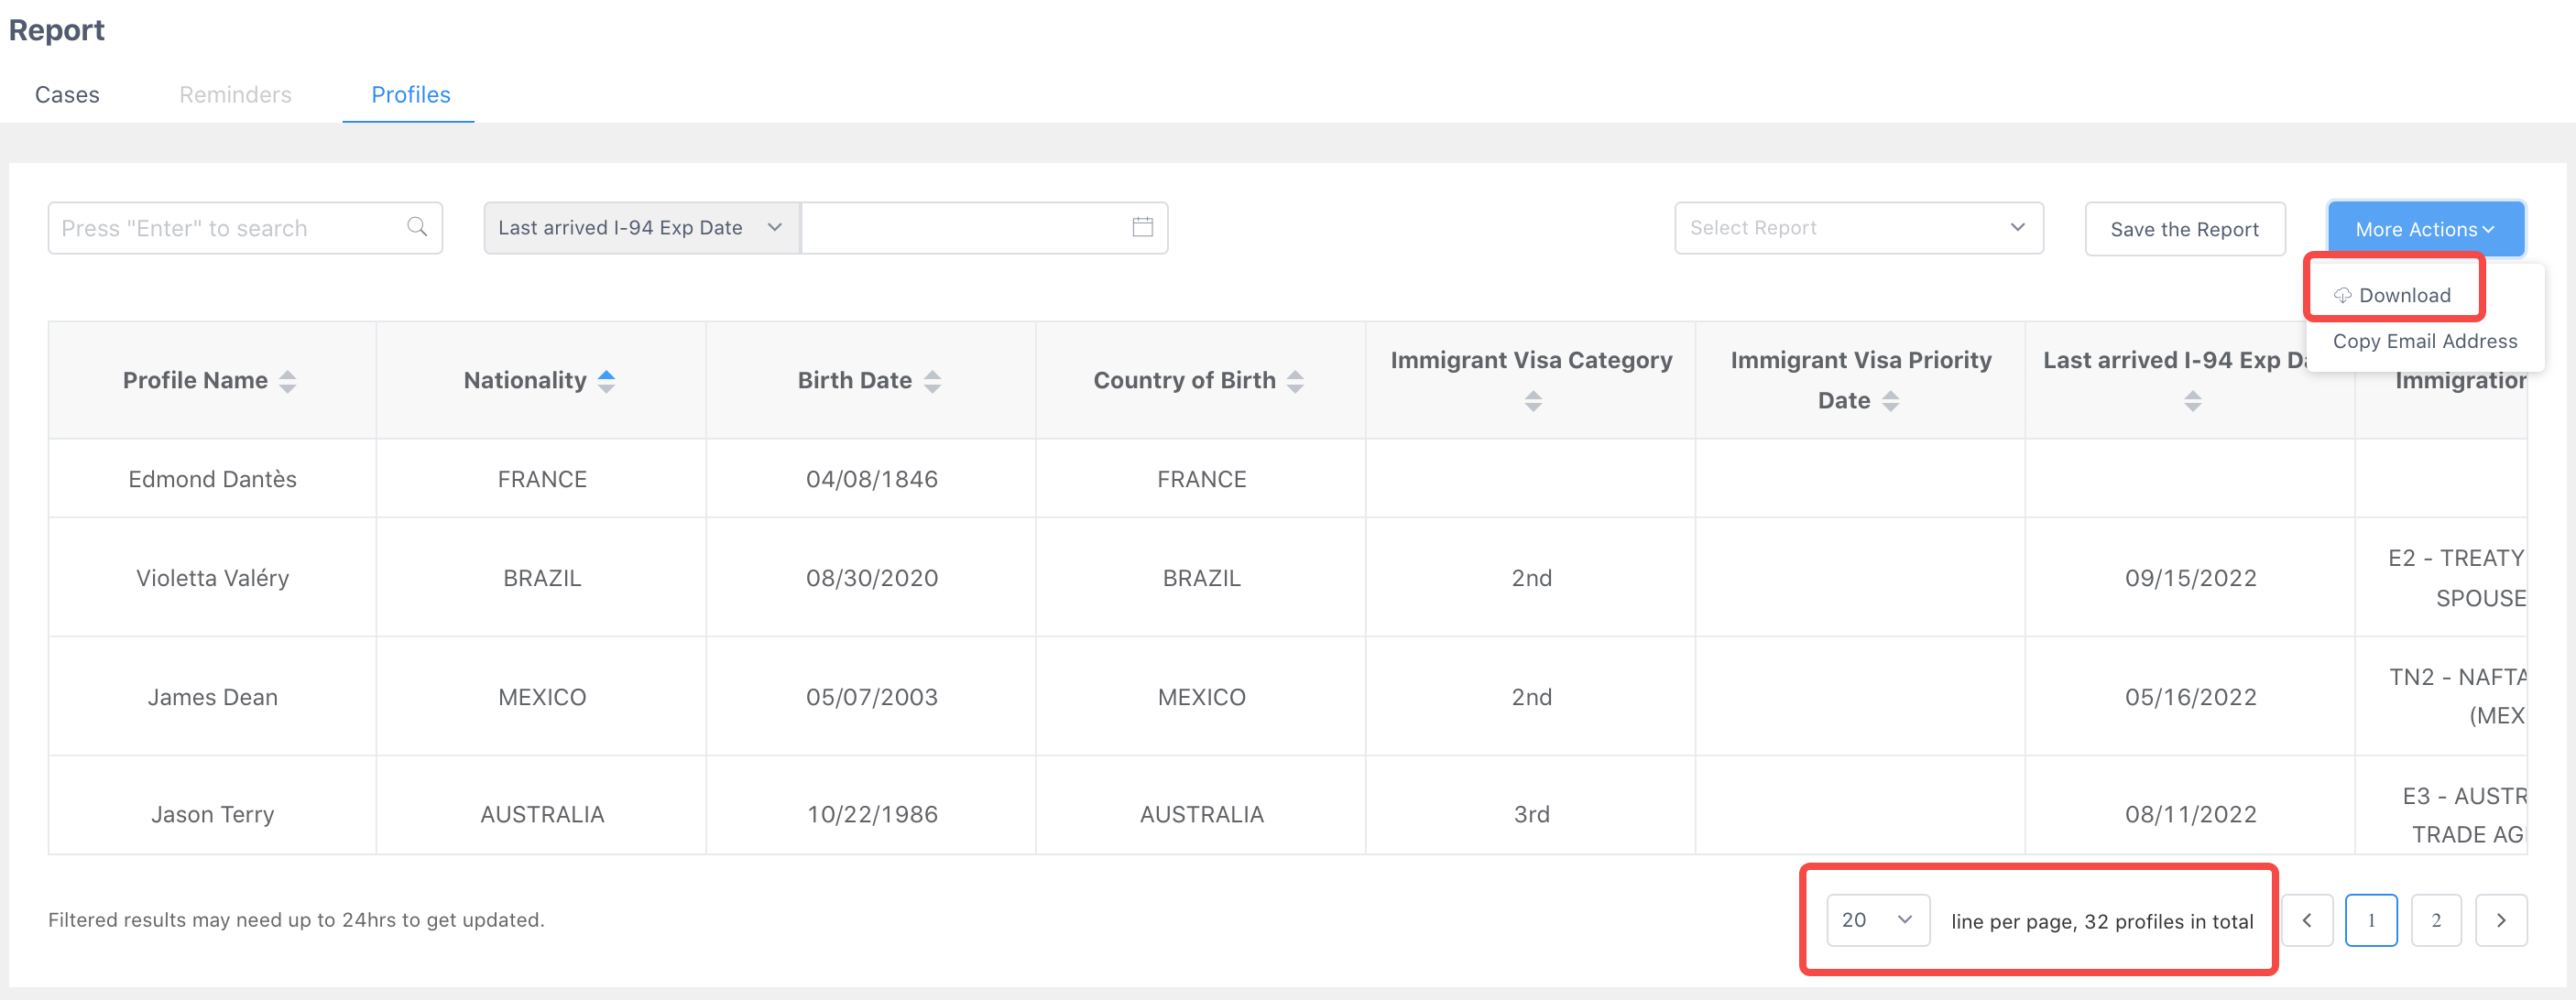This screenshot has height=1000, width=2576.
Task: Click birth date 10/22/1986
Action: click(871, 815)
